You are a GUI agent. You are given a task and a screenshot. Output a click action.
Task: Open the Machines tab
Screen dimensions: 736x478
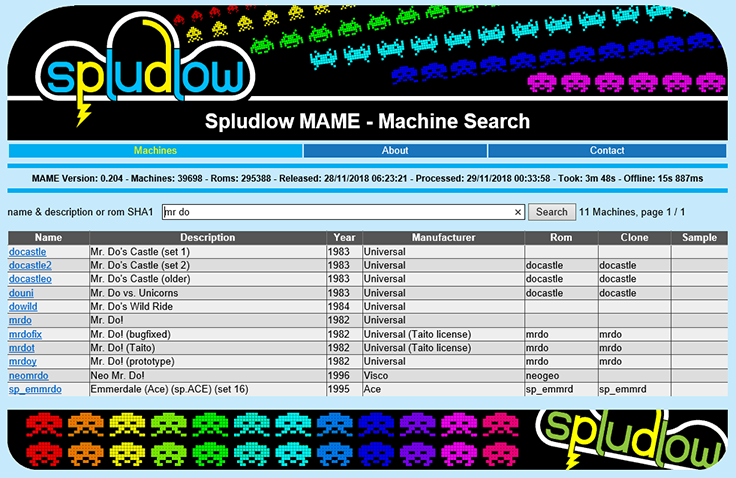coord(155,151)
